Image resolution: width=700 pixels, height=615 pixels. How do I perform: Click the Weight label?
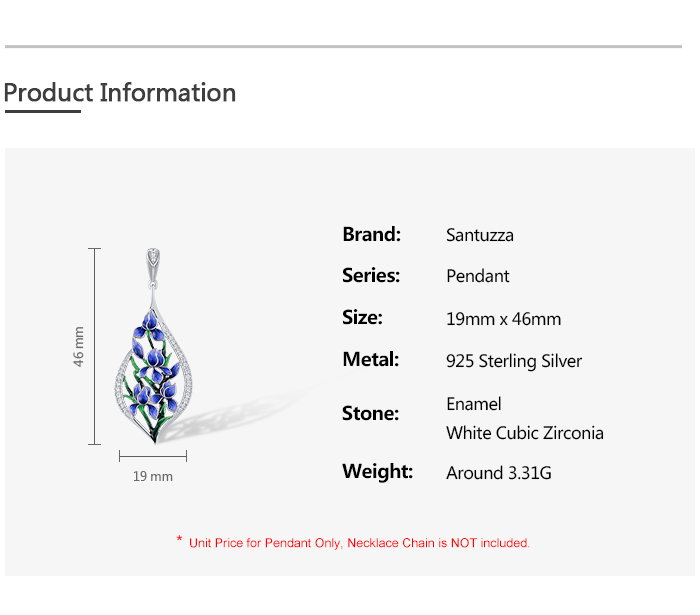tap(377, 472)
